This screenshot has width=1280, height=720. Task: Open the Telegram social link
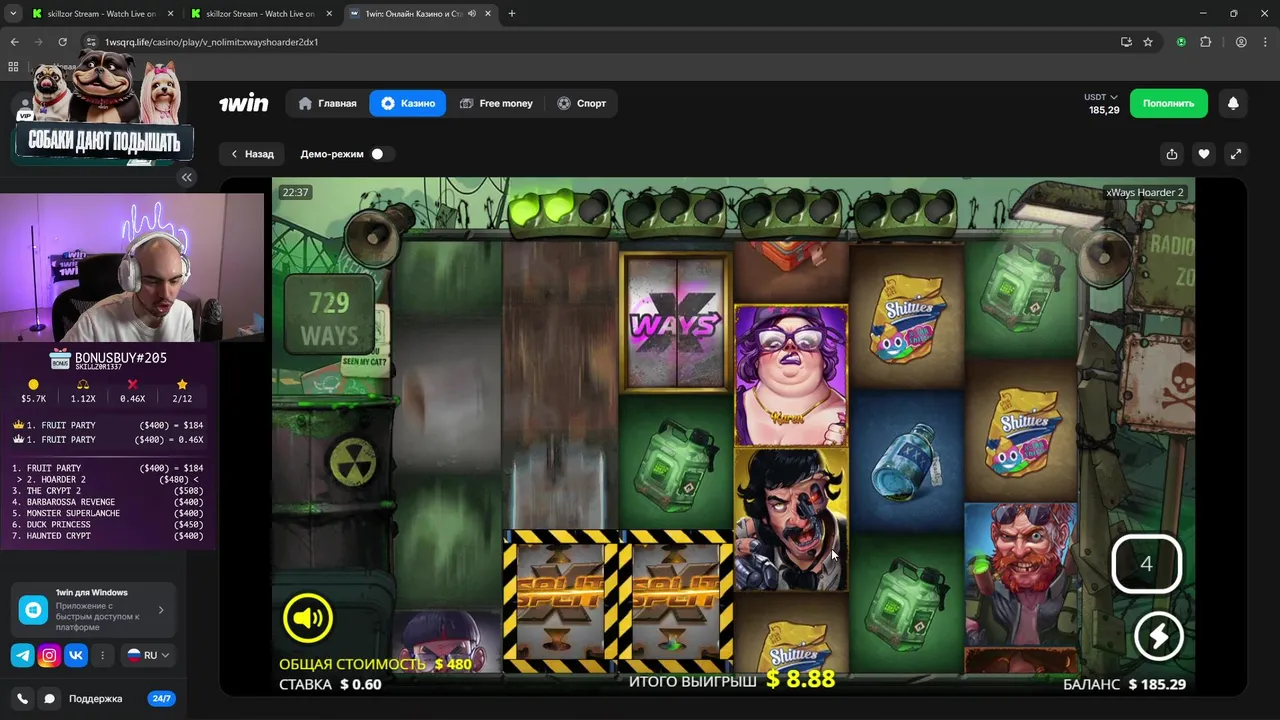pos(22,656)
